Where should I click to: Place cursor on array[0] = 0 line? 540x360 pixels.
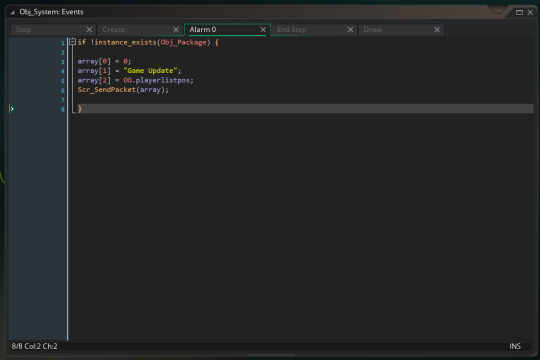point(104,61)
